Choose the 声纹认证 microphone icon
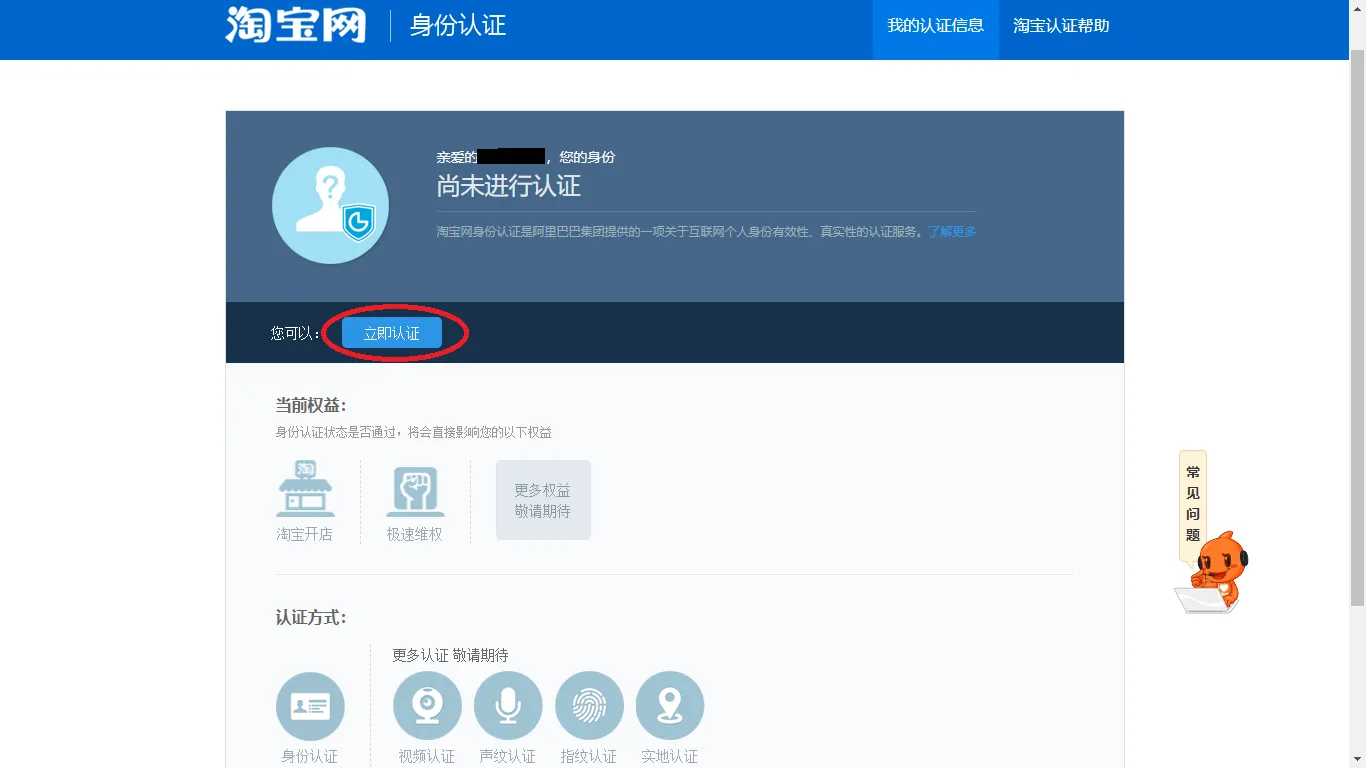Screen dimensions: 1366x768 (508, 706)
